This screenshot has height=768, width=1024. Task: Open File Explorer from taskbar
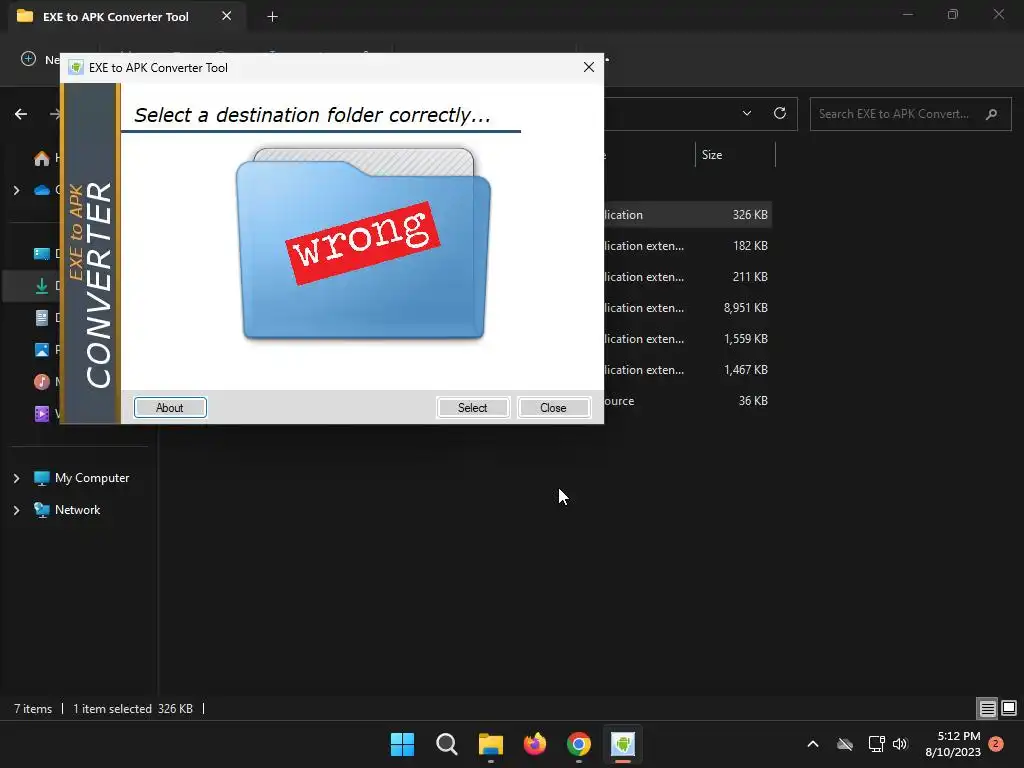point(490,744)
